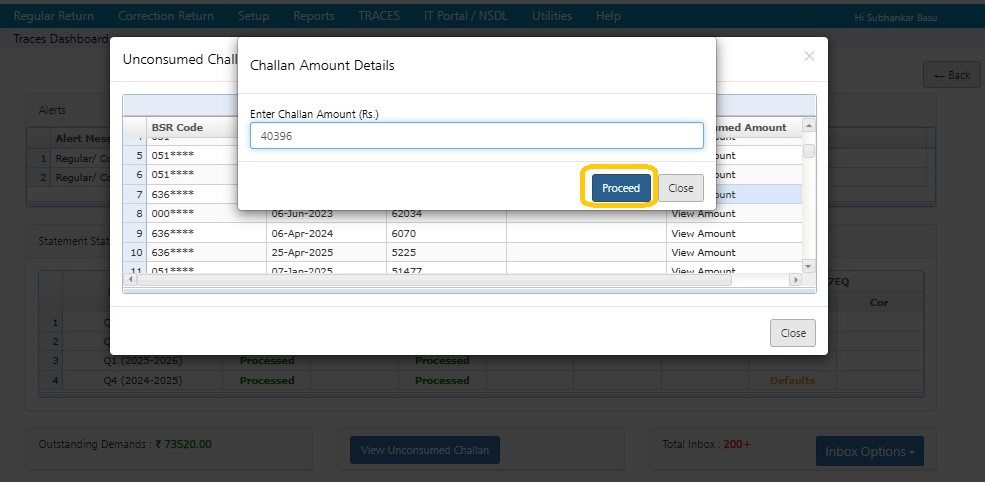
Task: Click the horizontal scrollbar left arrow
Action: point(129,281)
